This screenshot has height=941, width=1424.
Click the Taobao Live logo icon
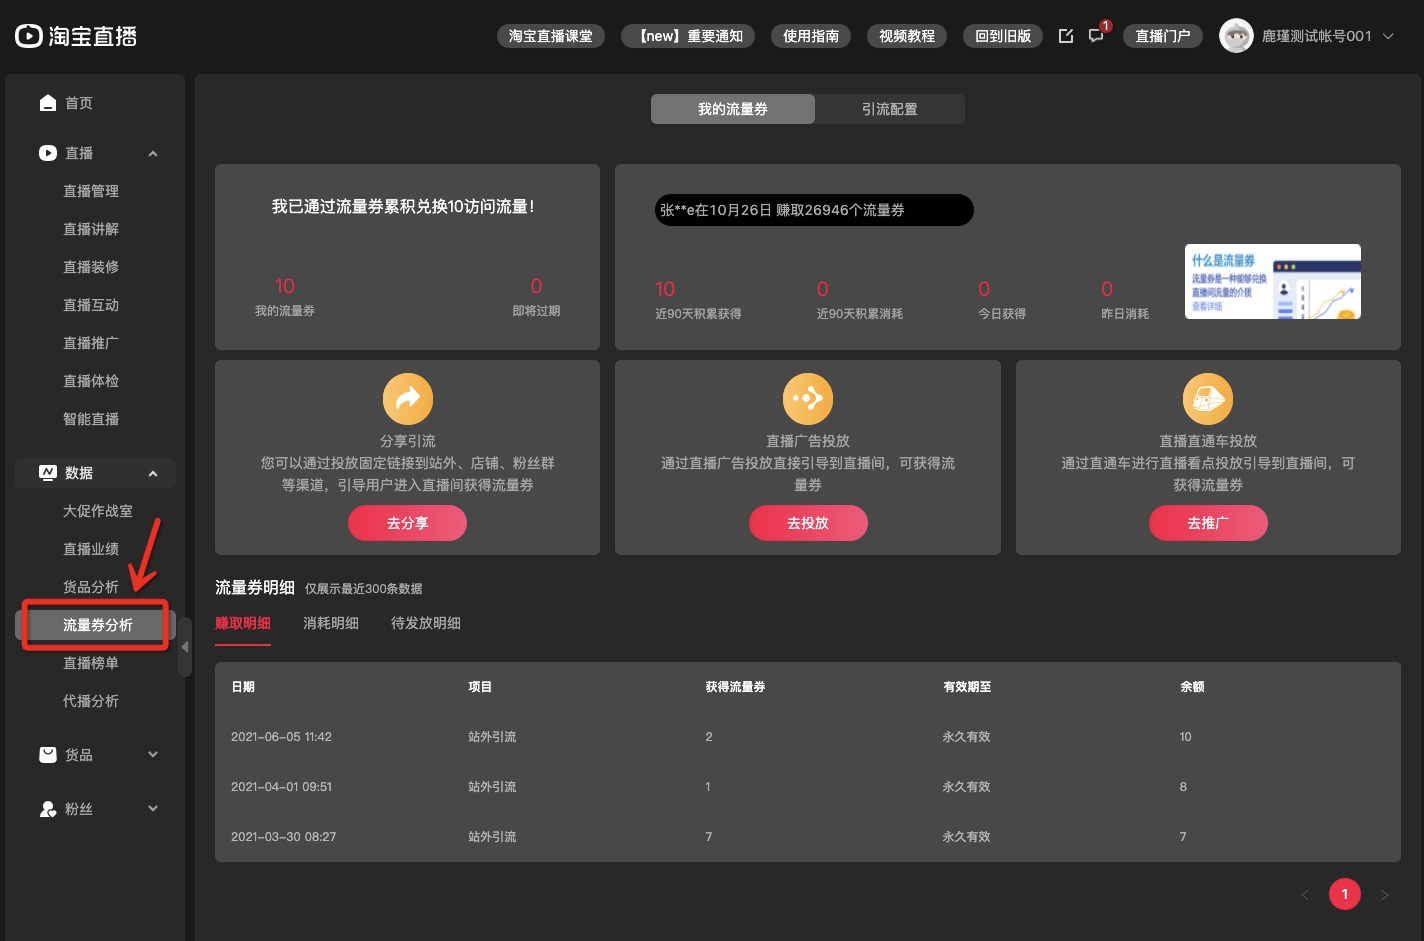[x=27, y=36]
